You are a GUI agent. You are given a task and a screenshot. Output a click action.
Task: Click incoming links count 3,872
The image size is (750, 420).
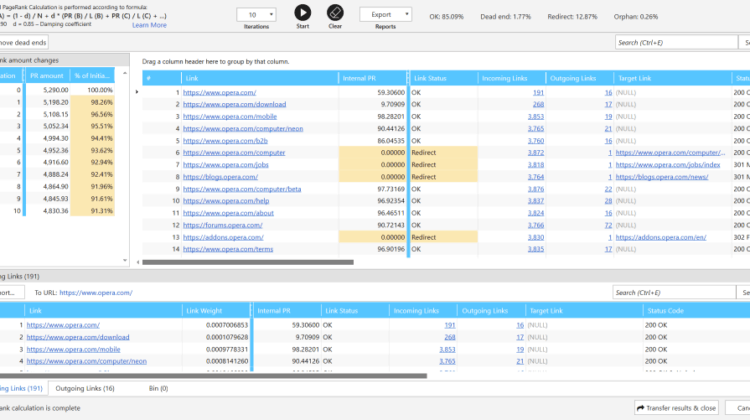(536, 153)
